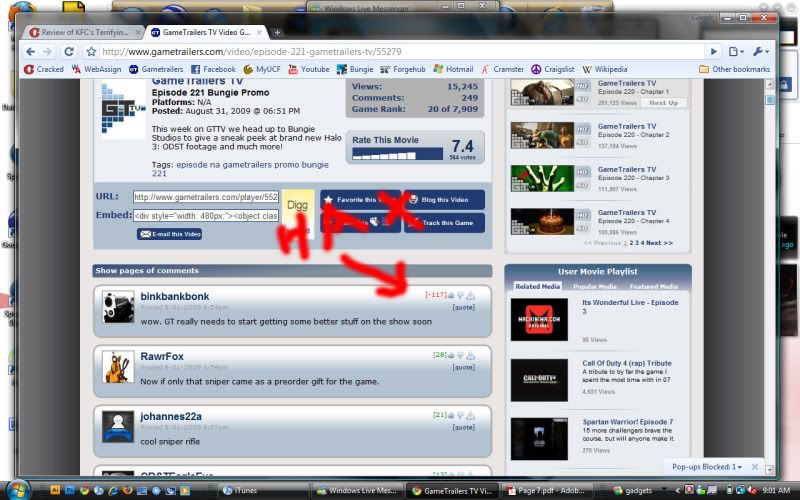Select the Featured Media tab
Viewport: 800px width, 500px height.
[x=653, y=287]
